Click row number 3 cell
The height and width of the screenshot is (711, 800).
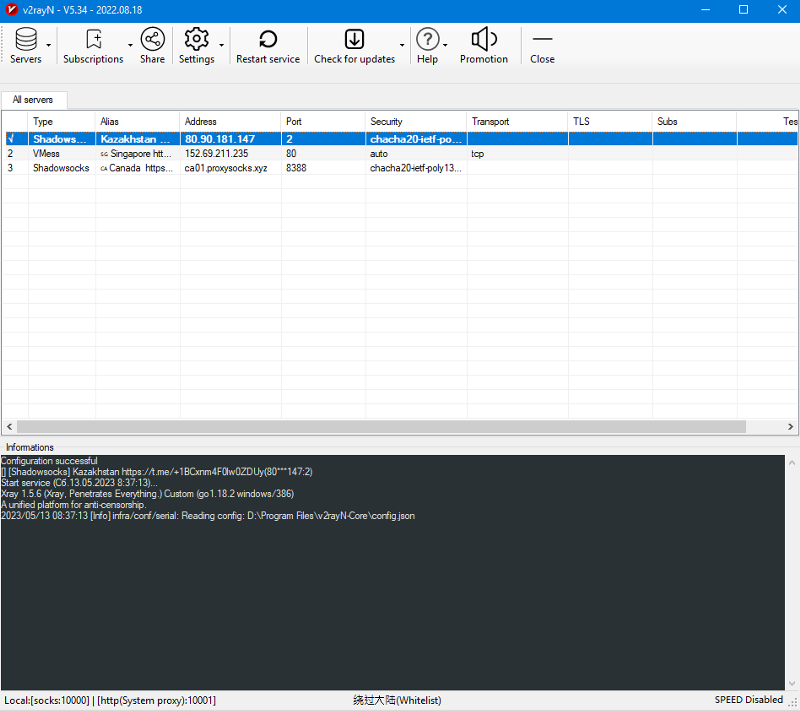pyautogui.click(x=10, y=168)
